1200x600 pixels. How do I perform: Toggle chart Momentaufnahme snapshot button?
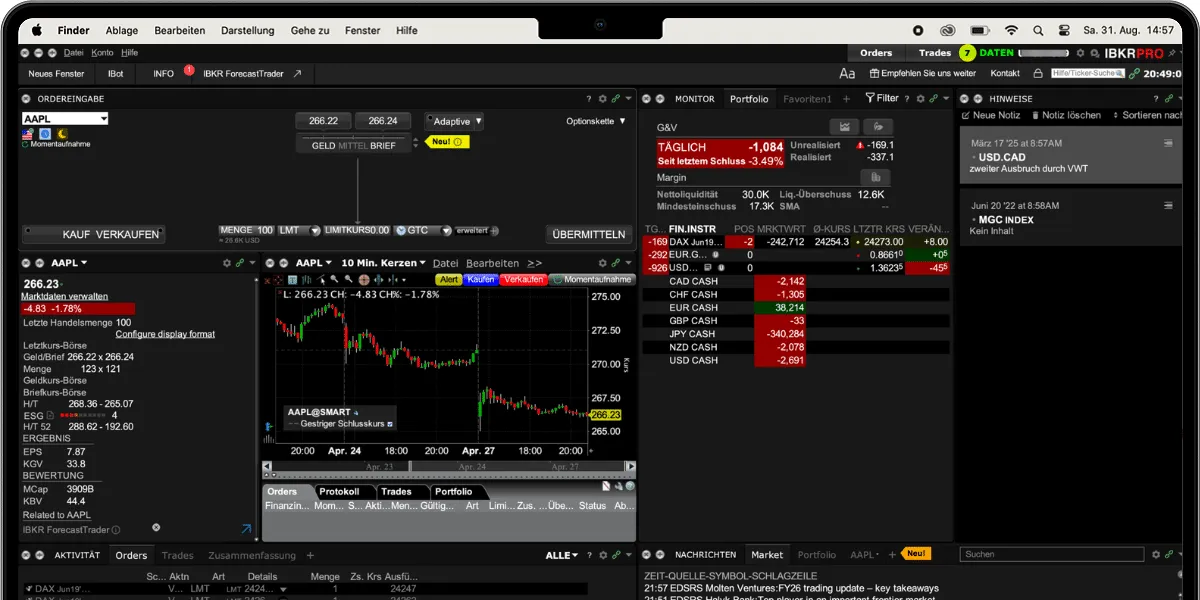[x=593, y=280]
